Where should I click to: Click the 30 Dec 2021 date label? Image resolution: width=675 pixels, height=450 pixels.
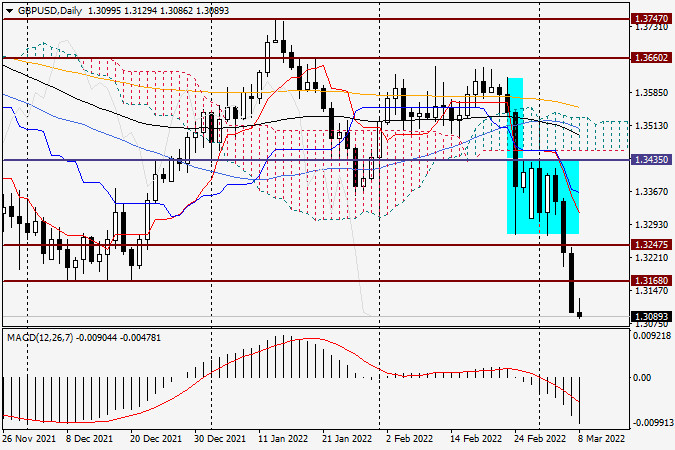220,439
